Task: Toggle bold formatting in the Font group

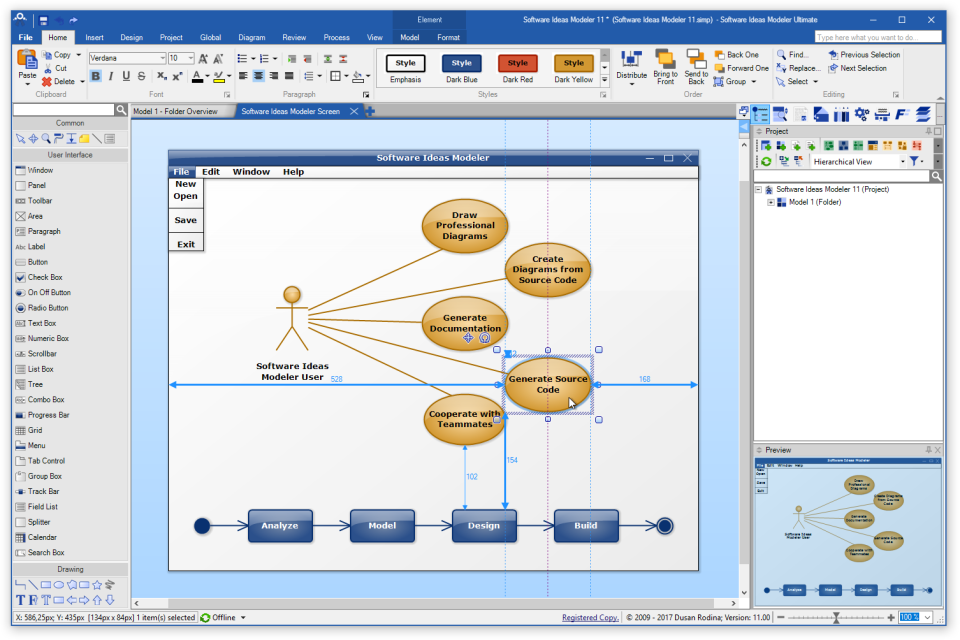Action: (x=95, y=75)
